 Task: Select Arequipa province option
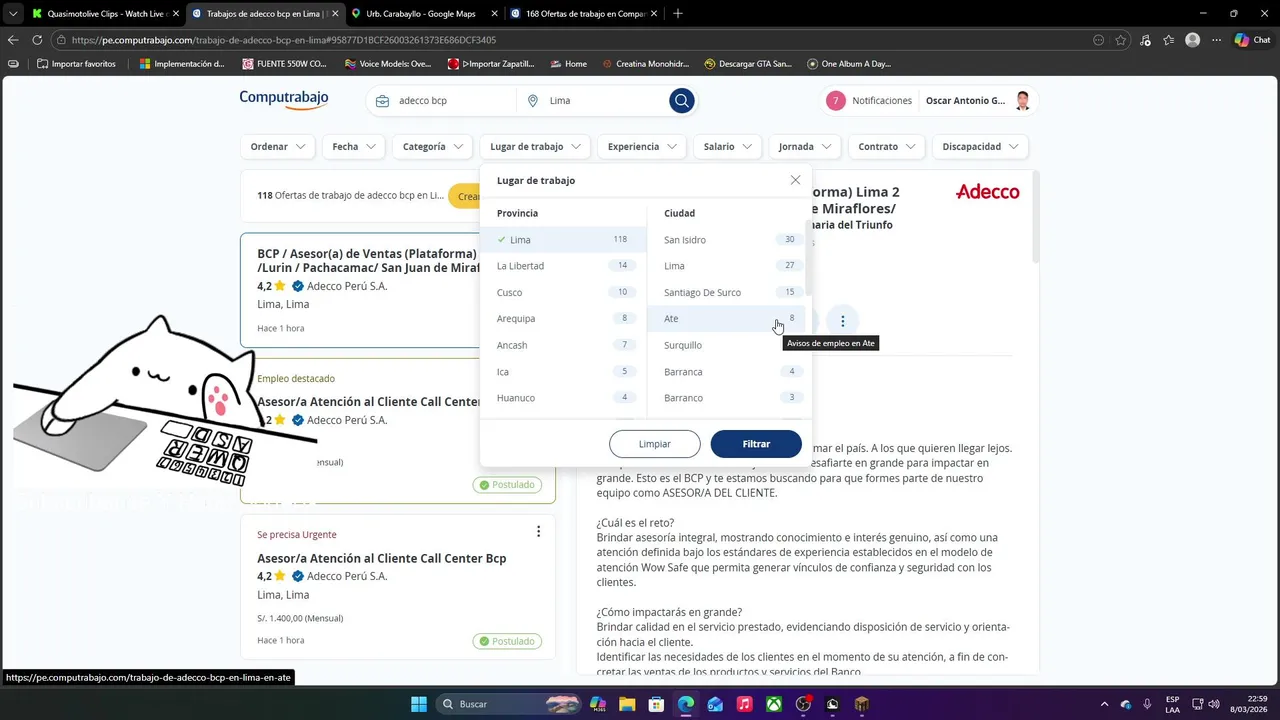tap(563, 318)
